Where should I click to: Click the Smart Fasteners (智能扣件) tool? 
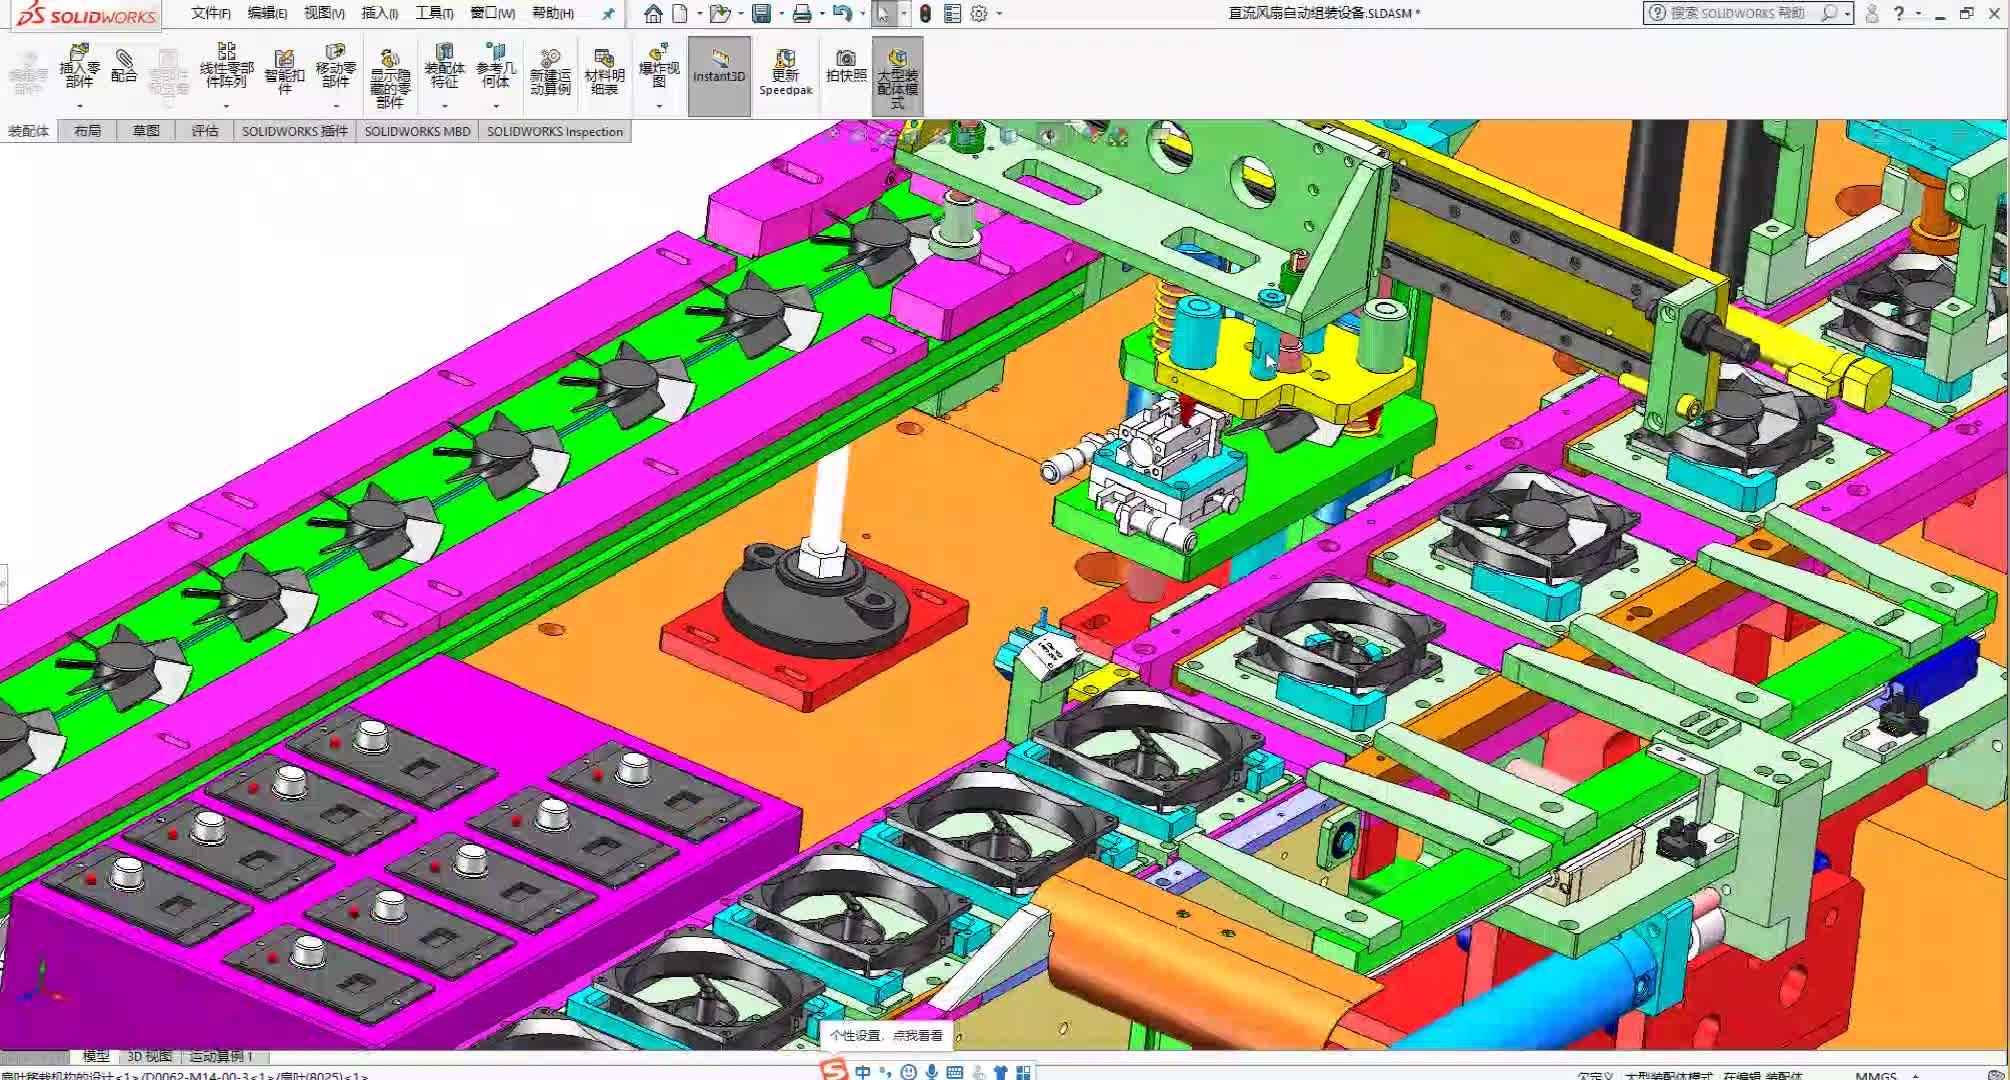click(284, 72)
